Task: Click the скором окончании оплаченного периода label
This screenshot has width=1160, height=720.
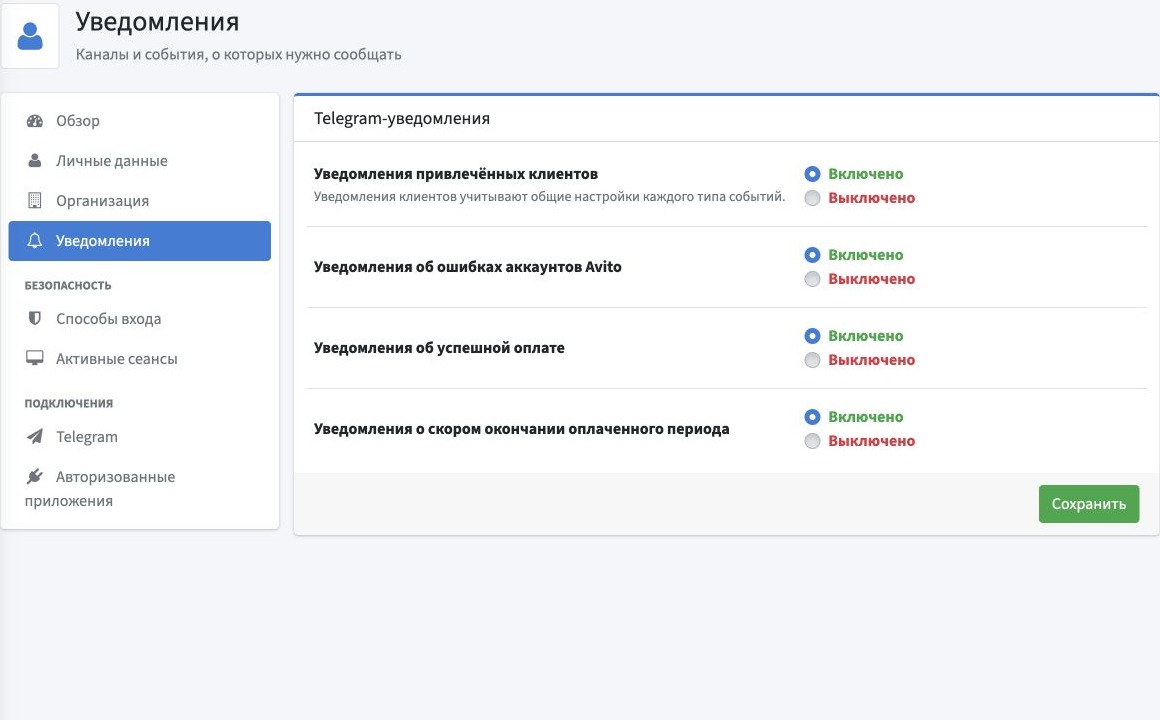Action: (x=522, y=429)
